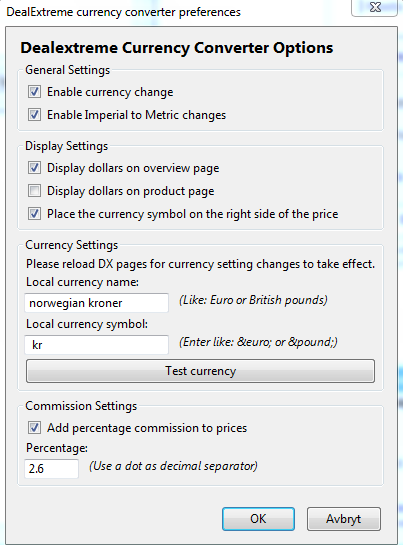Close the preferences dialog window
This screenshot has width=403, height=545.
pyautogui.click(x=375, y=7)
